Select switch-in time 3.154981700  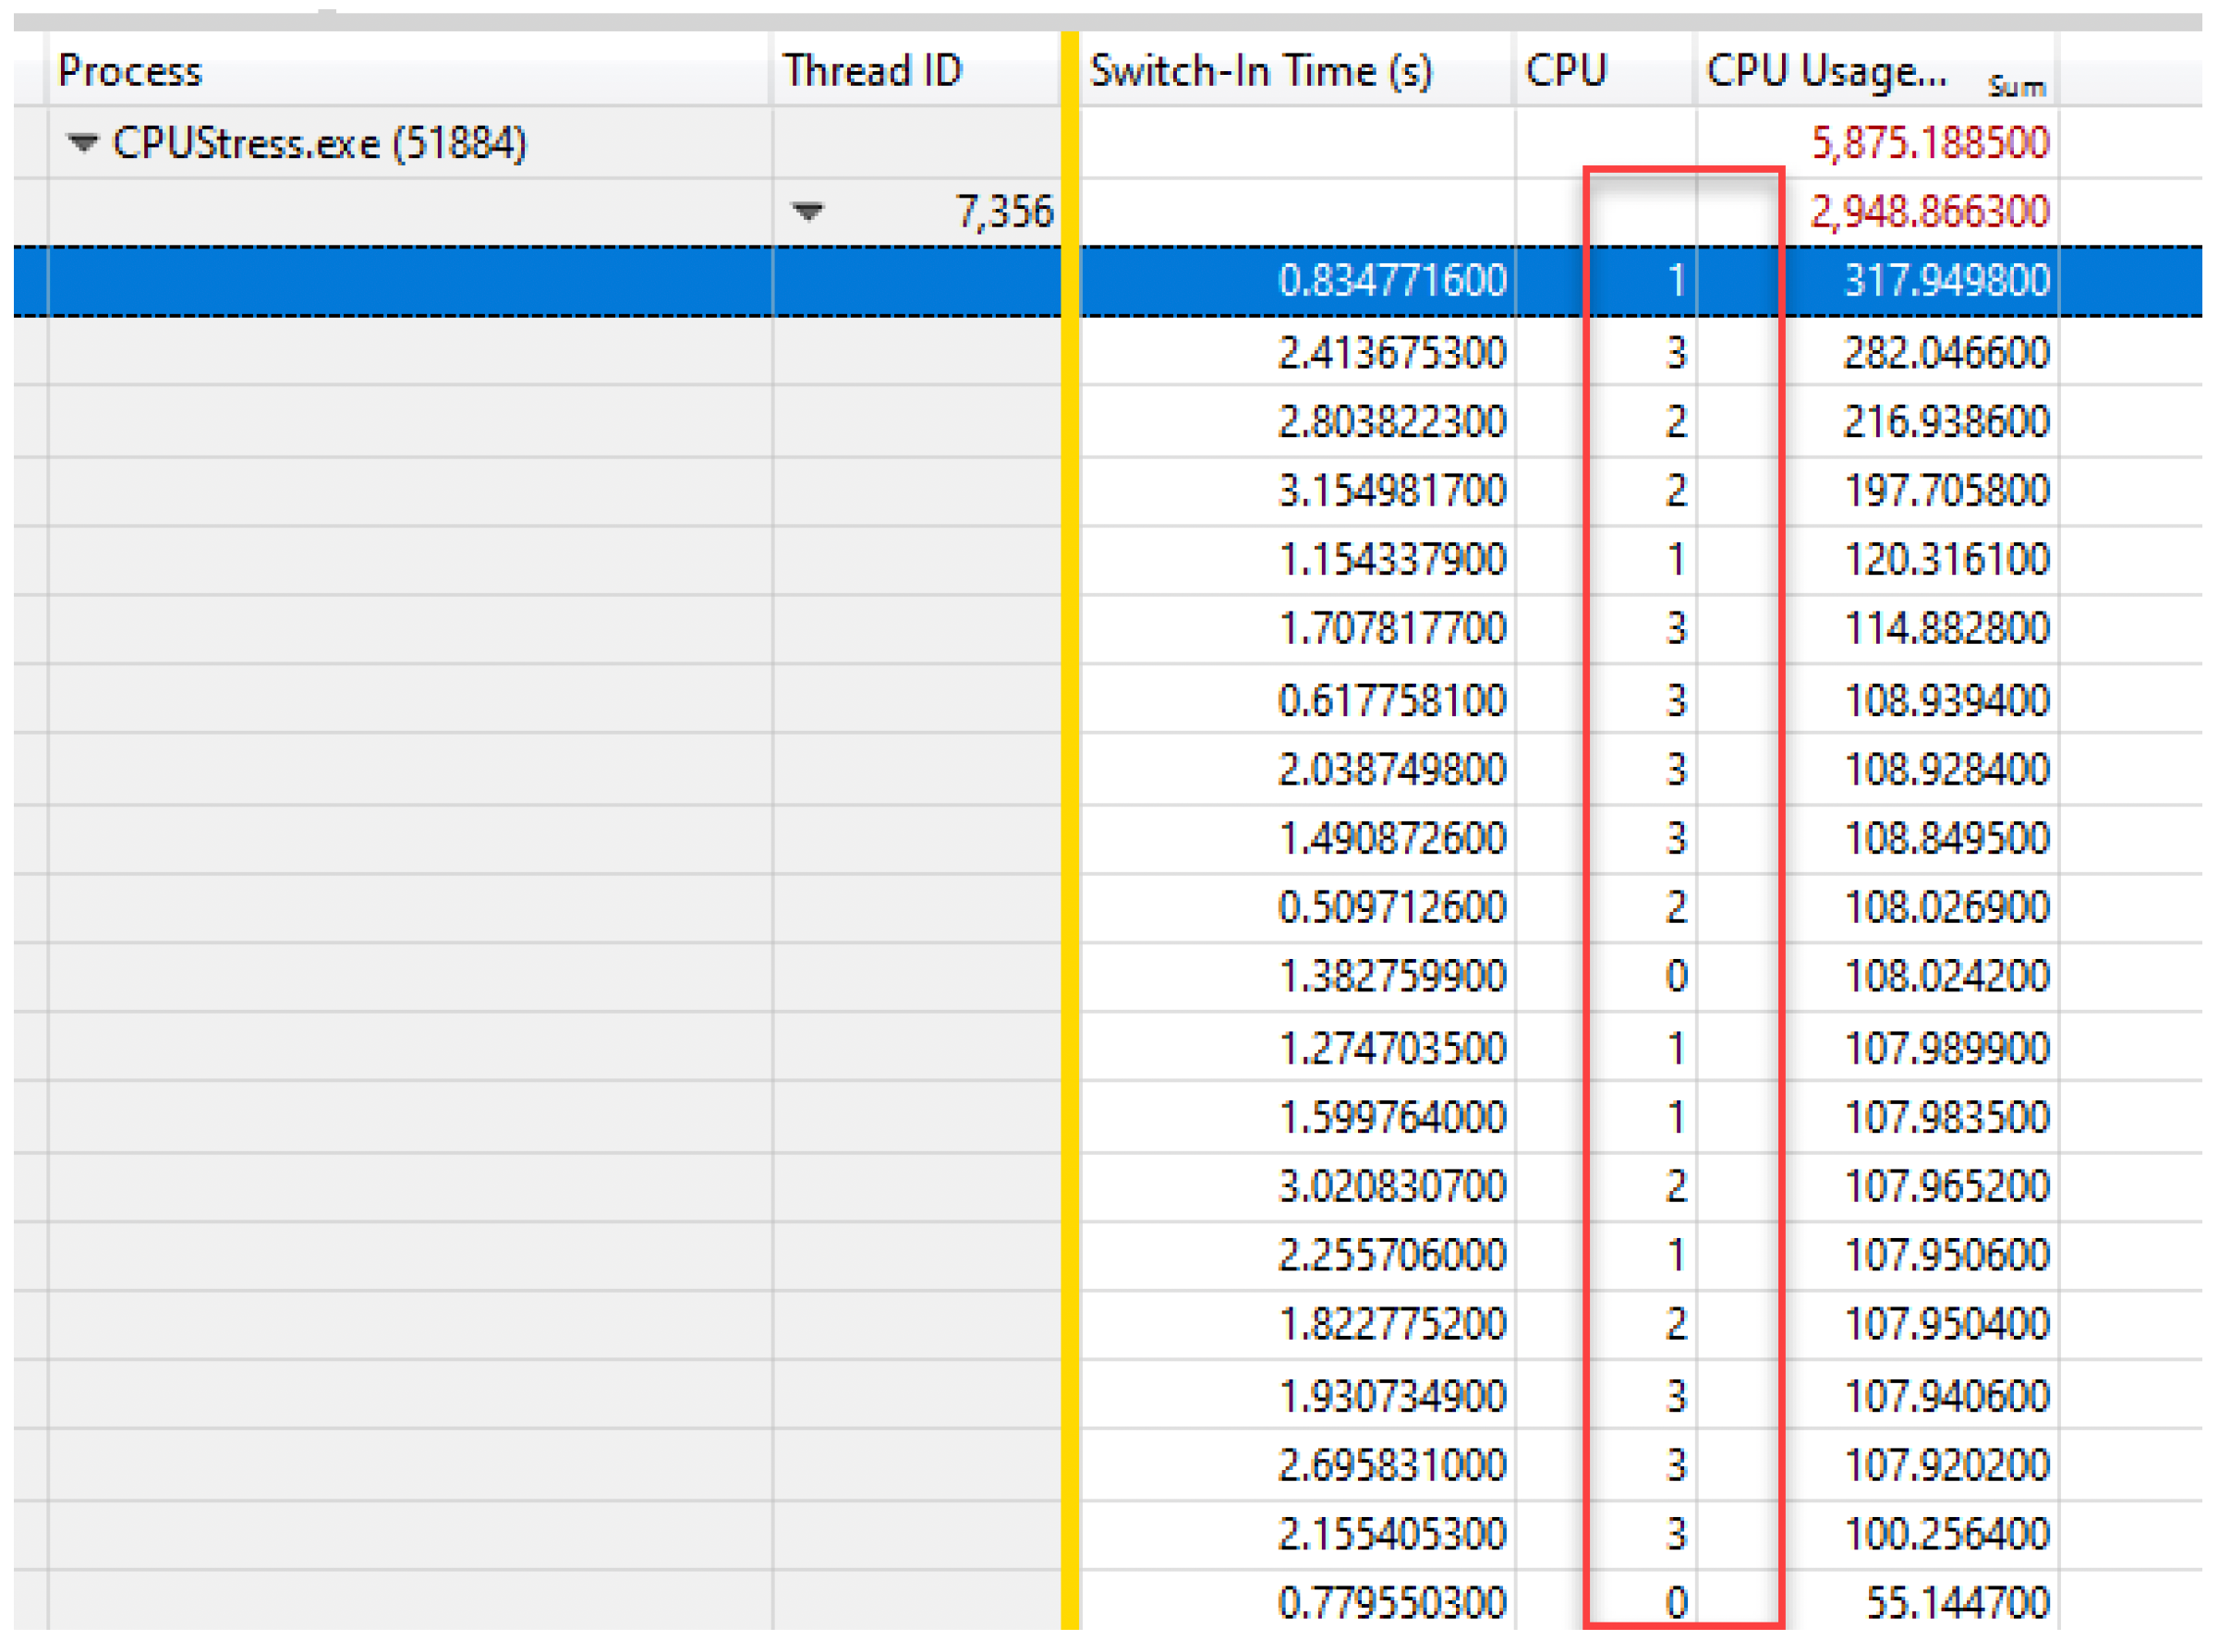point(1392,490)
